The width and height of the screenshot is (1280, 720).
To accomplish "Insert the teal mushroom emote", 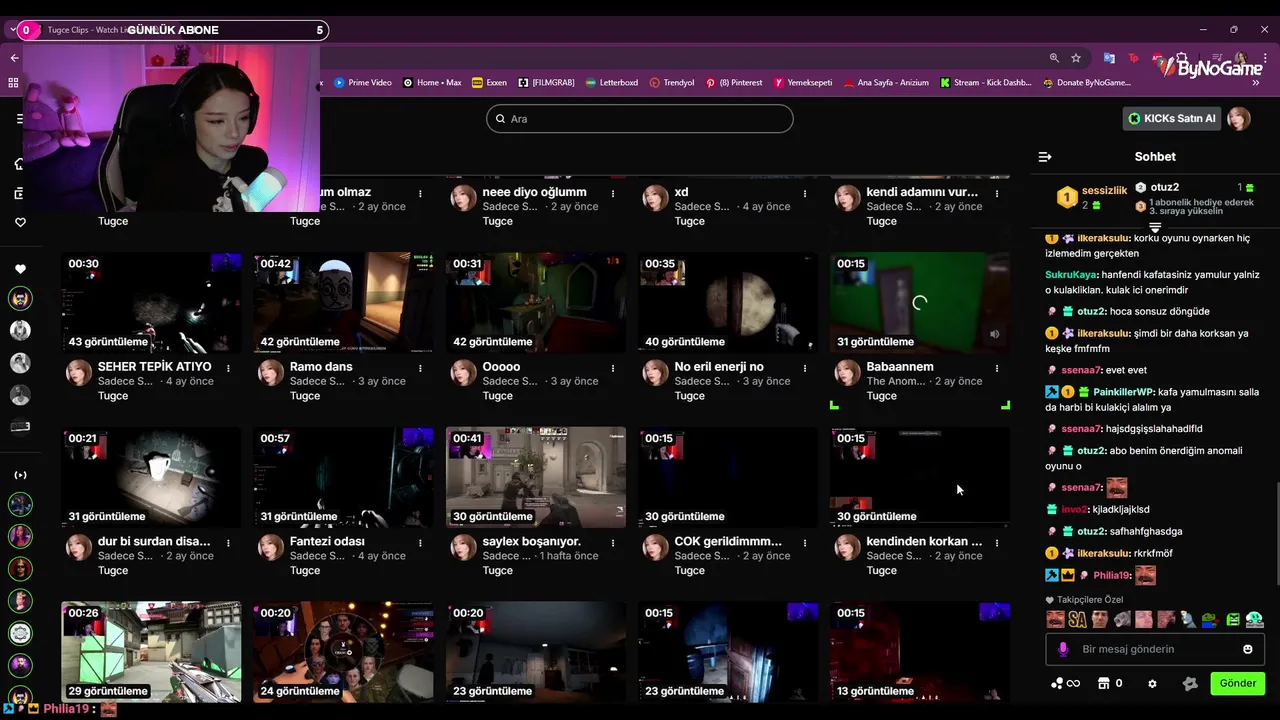I will coord(1254,620).
